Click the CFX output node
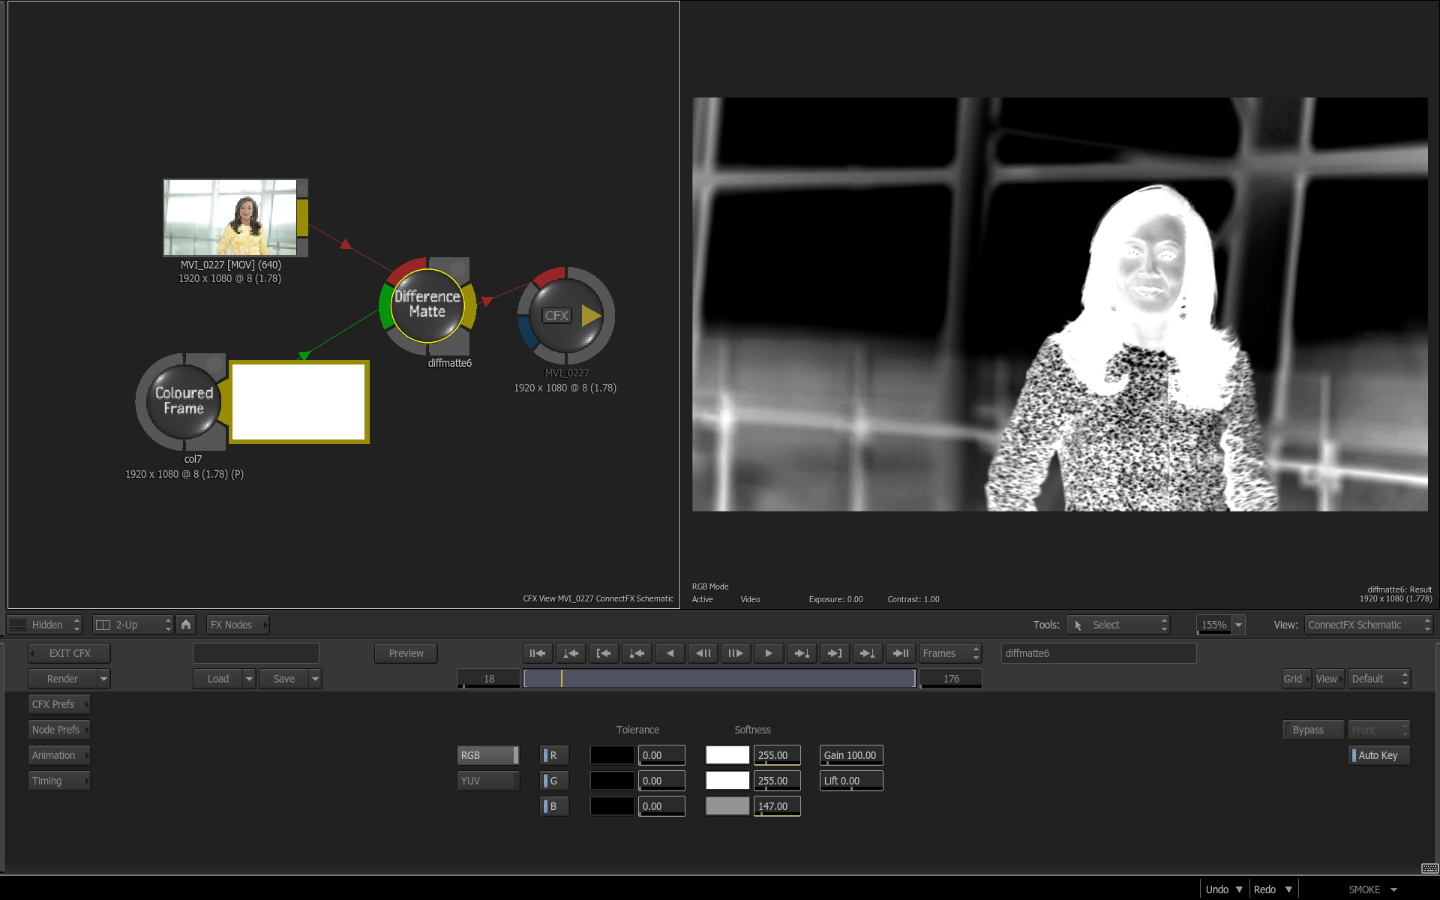Image resolution: width=1440 pixels, height=900 pixels. (x=566, y=315)
